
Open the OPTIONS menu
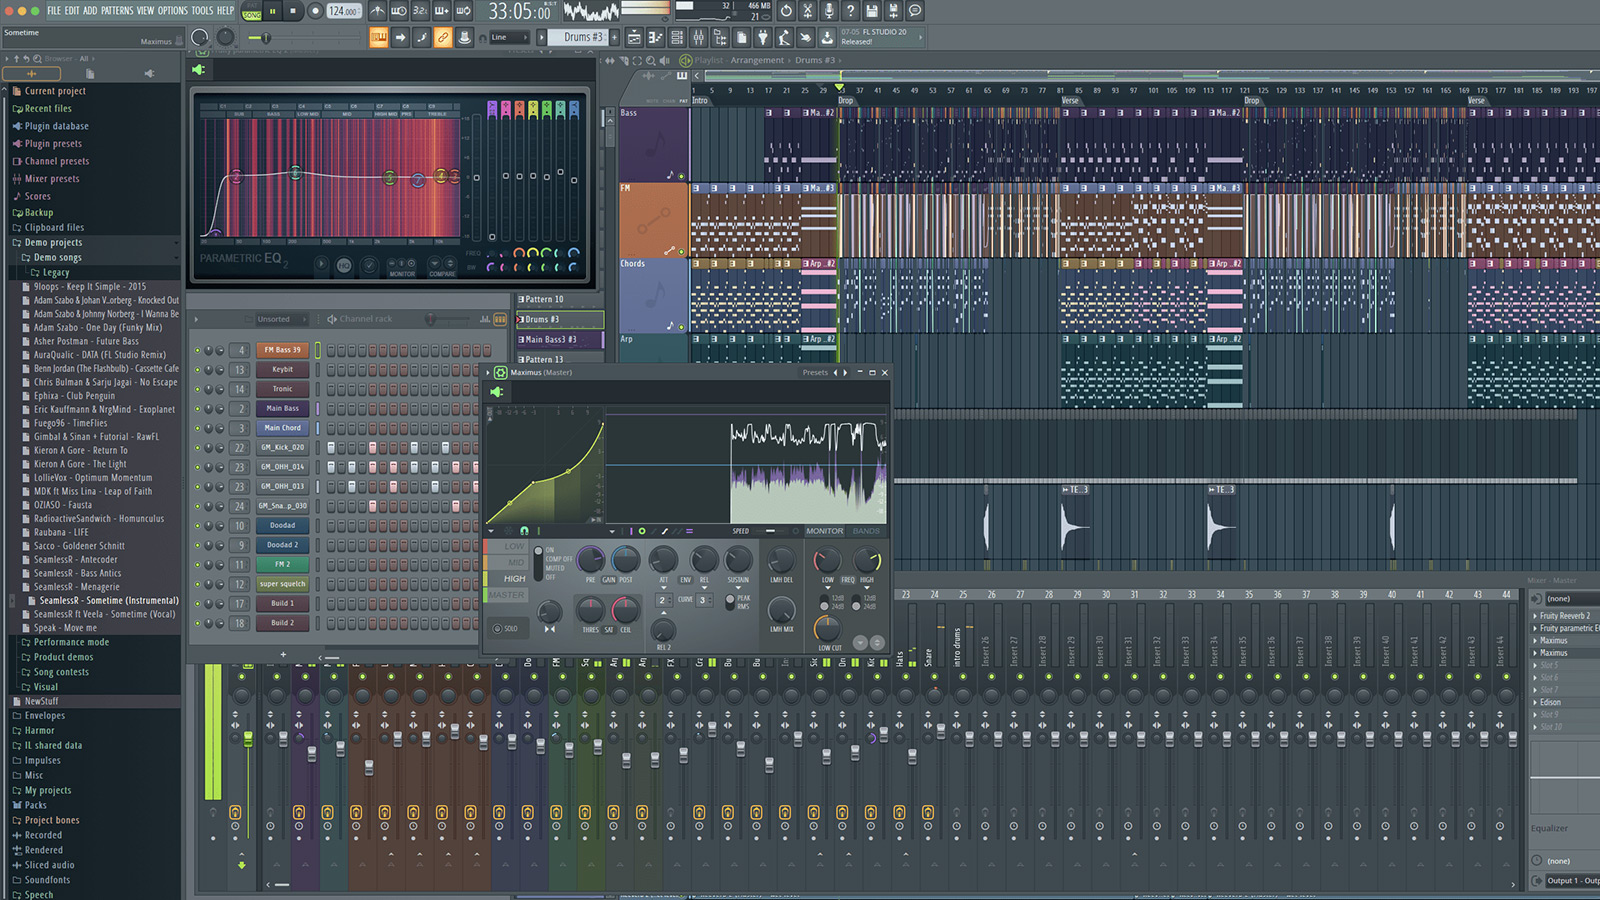pyautogui.click(x=173, y=11)
